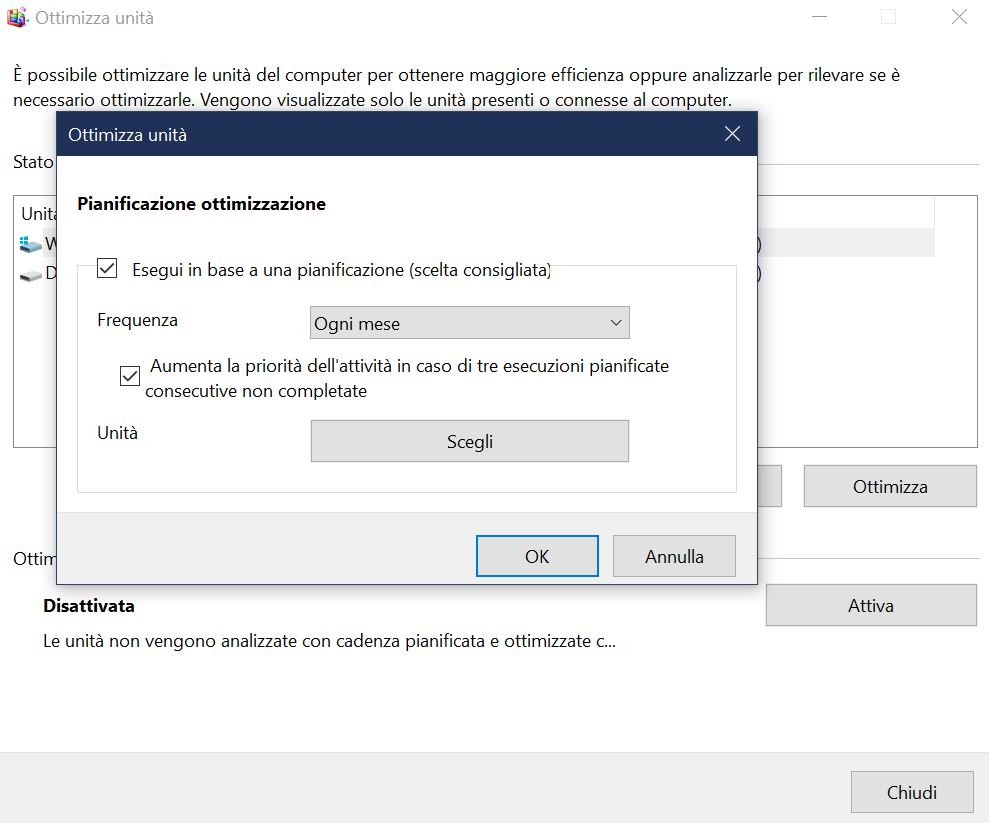
Task: Select the second drive icon in the list
Action: click(30, 276)
